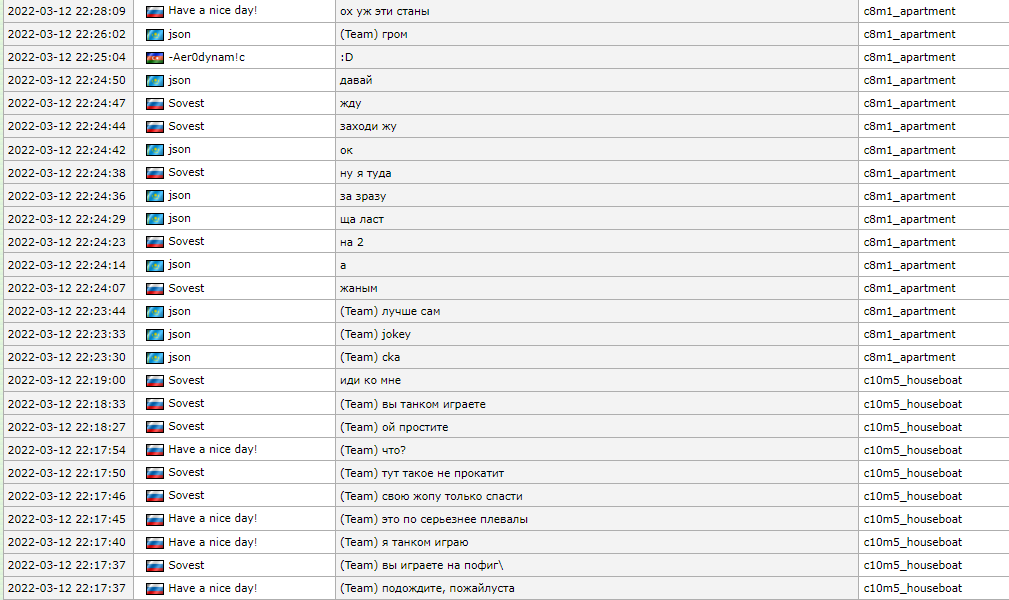Click Sovest's flag icon in the 22:24:07 row
Screen dimensions: 1009x600
[x=154, y=288]
